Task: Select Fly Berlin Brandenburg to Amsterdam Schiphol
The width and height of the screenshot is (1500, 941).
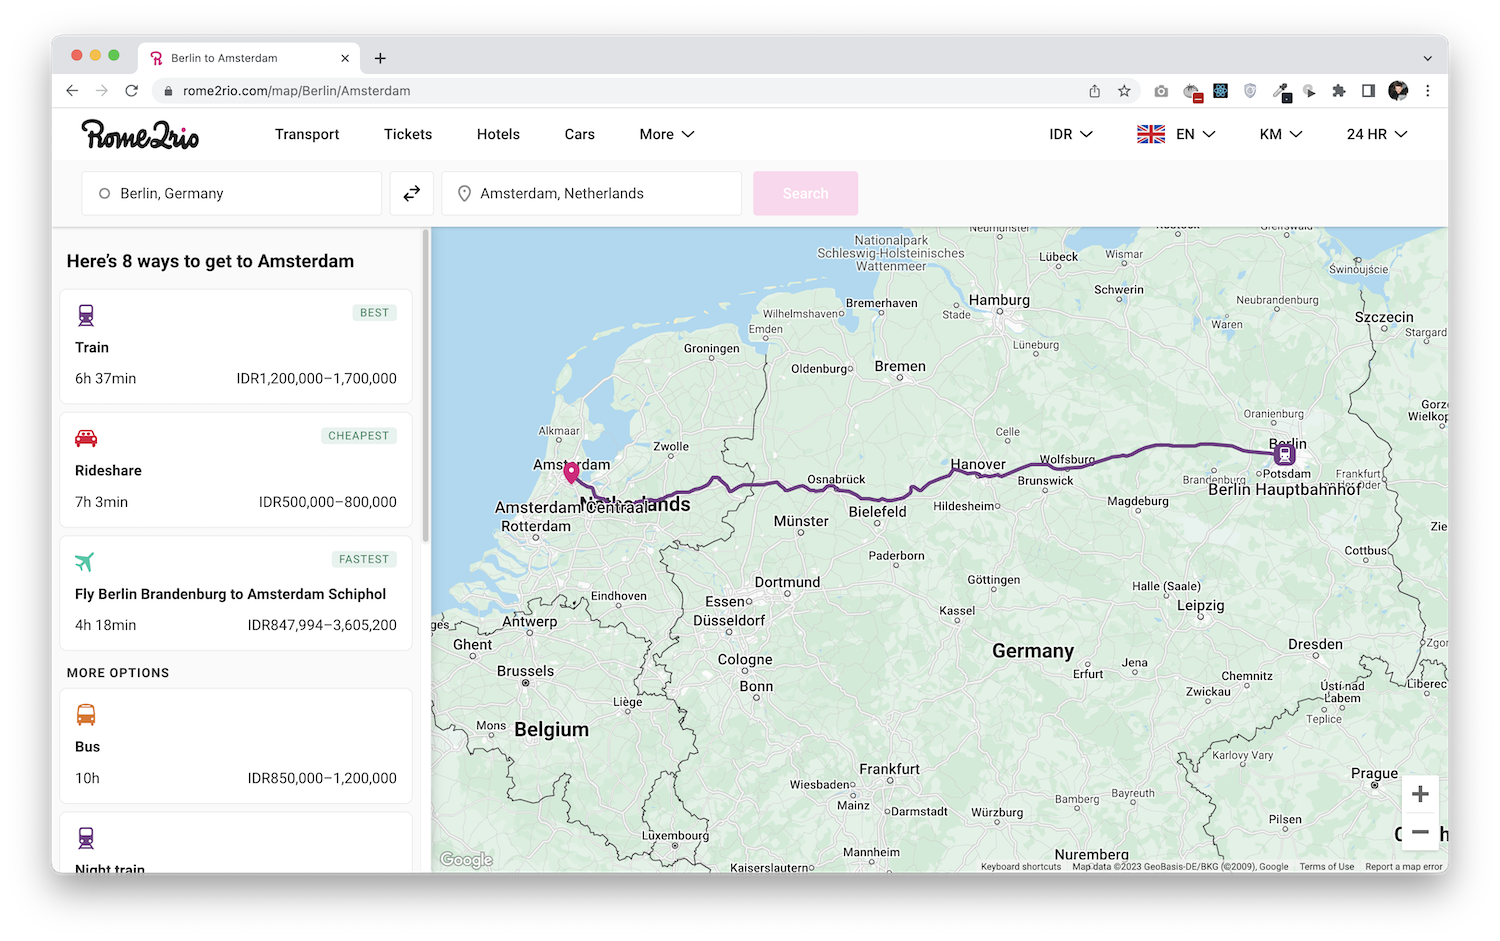Action: [236, 593]
